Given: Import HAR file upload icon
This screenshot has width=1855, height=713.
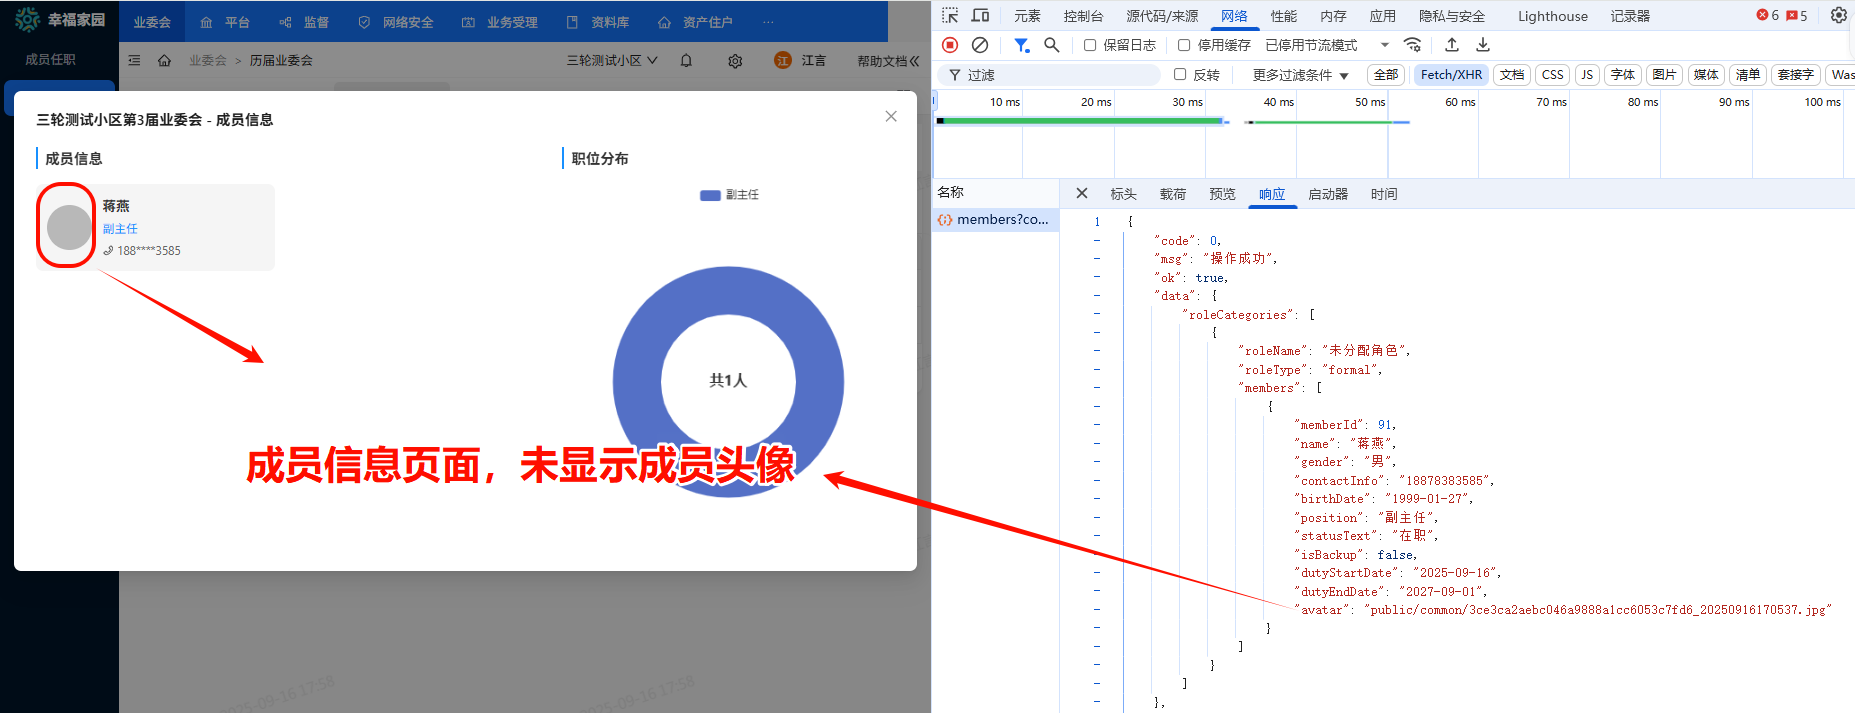Looking at the screenshot, I should pyautogui.click(x=1452, y=45).
